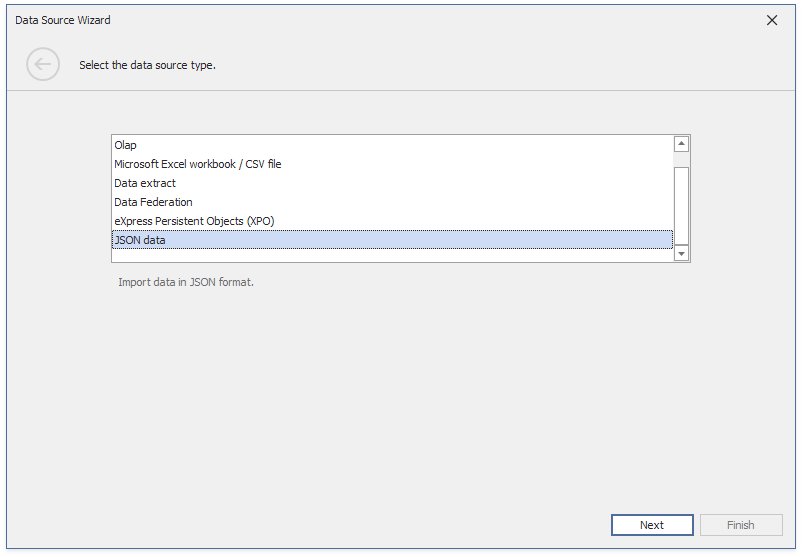Click scrollbar track above the thumb
Screen dimensions: 802x557
coord(681,159)
